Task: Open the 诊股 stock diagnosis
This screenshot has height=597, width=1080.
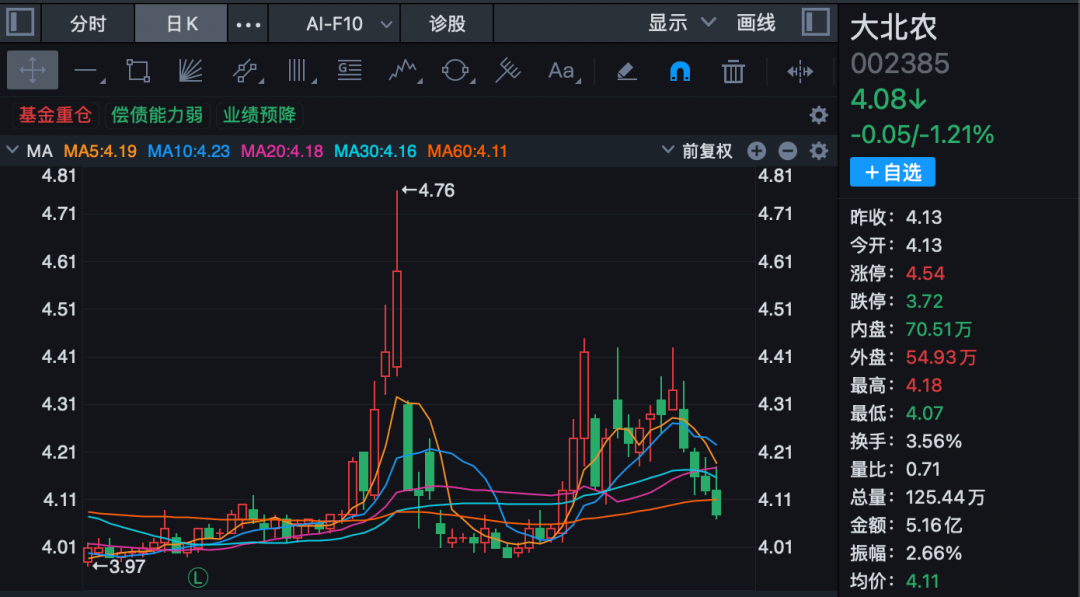Action: (446, 22)
